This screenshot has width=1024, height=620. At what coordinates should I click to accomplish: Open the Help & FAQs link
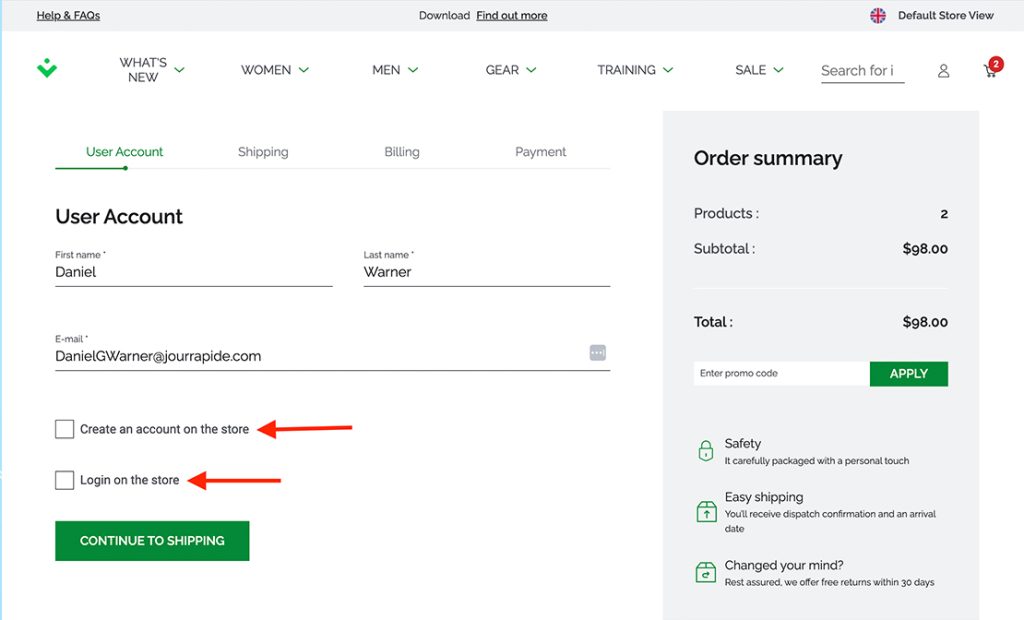tap(68, 15)
